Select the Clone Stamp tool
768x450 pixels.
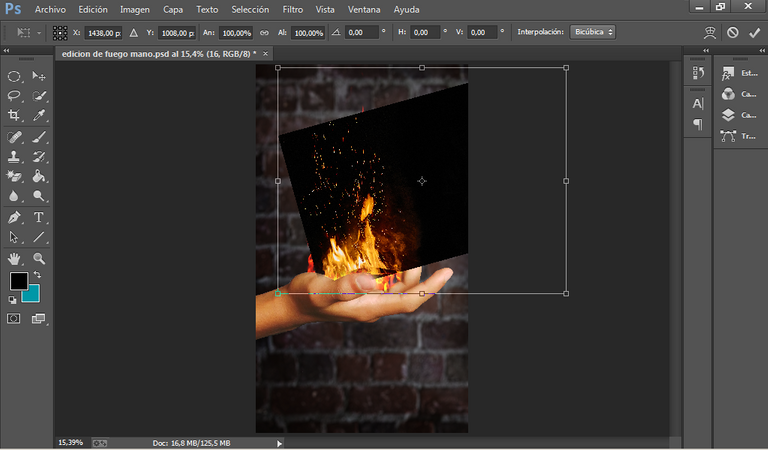click(14, 157)
